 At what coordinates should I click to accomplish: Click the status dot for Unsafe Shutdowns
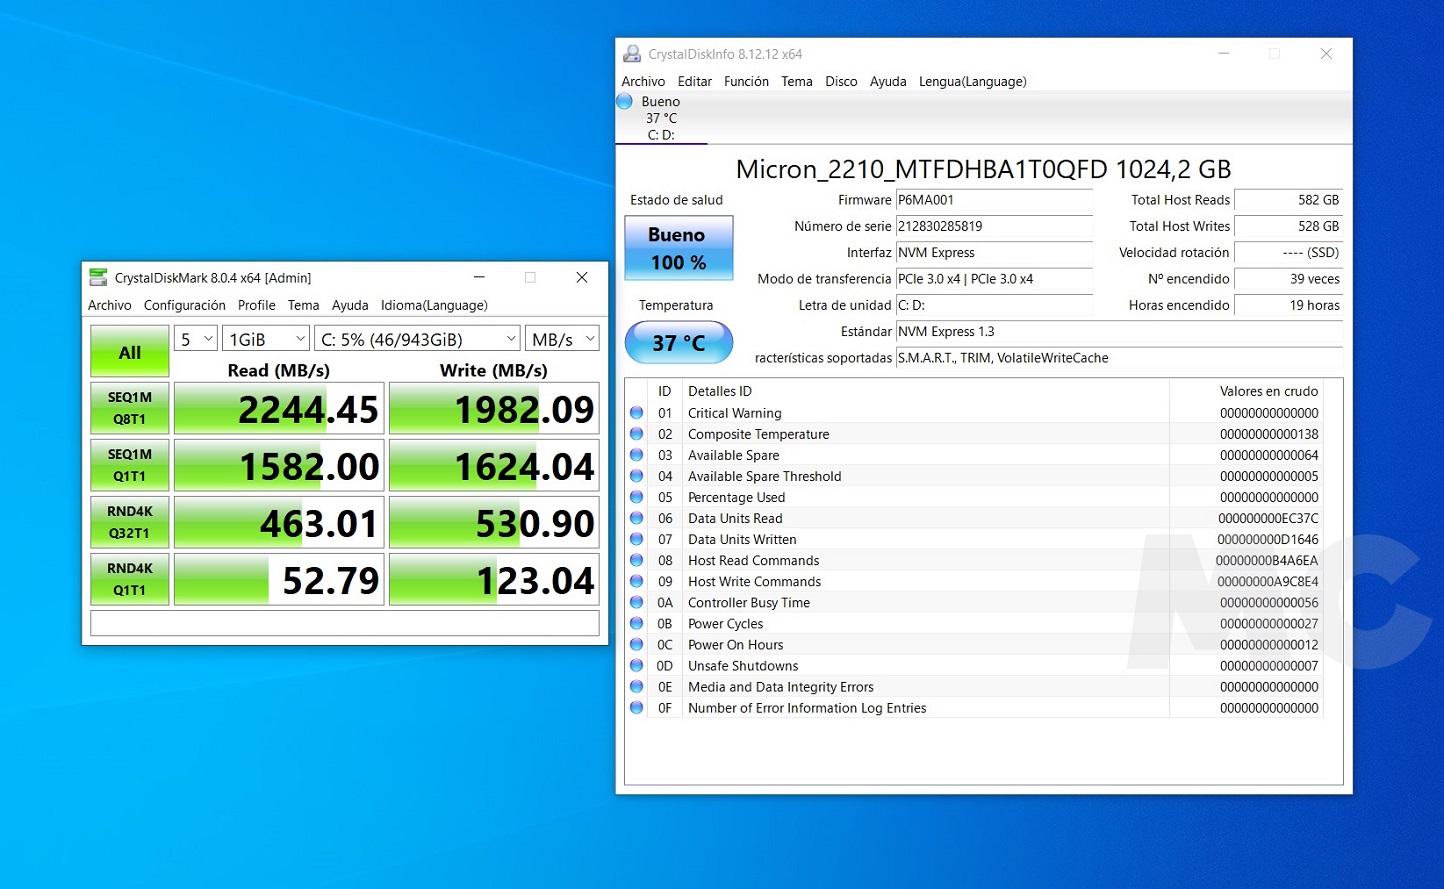tap(636, 666)
